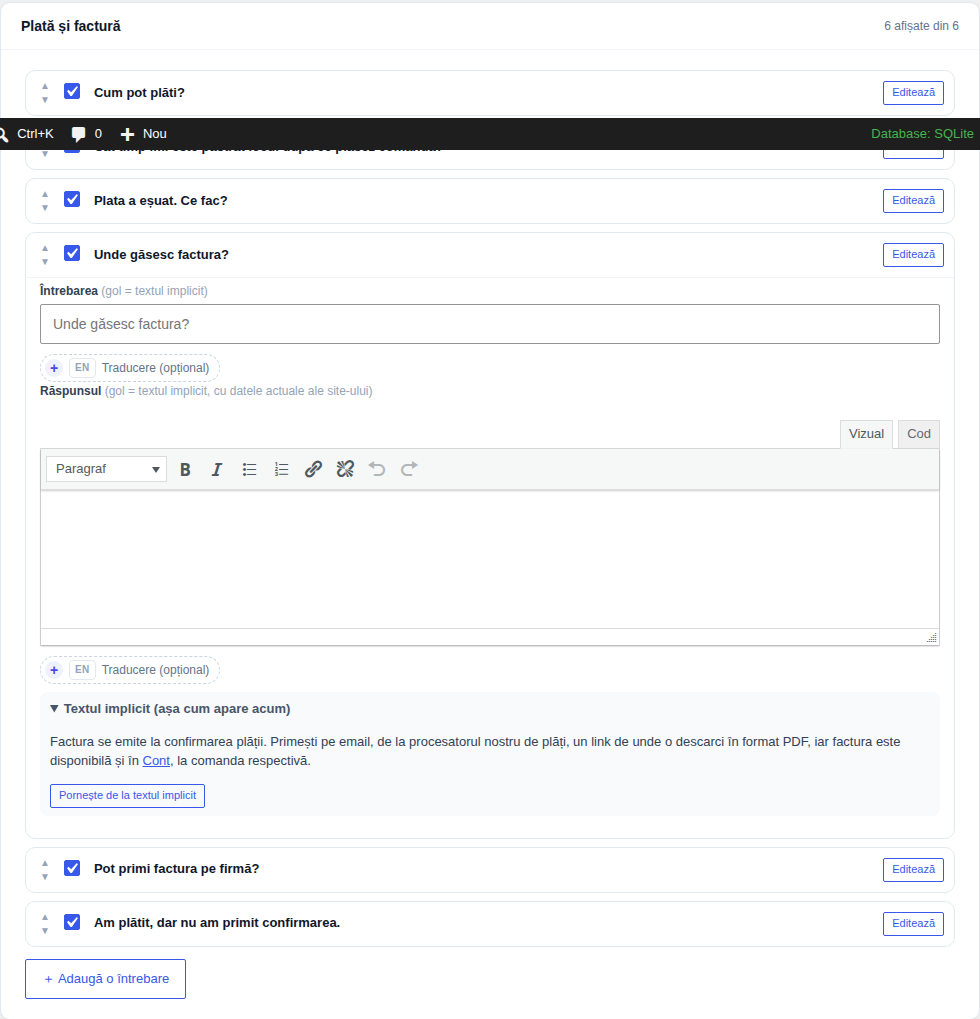Insert a link using the chain icon
Image resolution: width=980 pixels, height=1019 pixels.
click(x=313, y=469)
